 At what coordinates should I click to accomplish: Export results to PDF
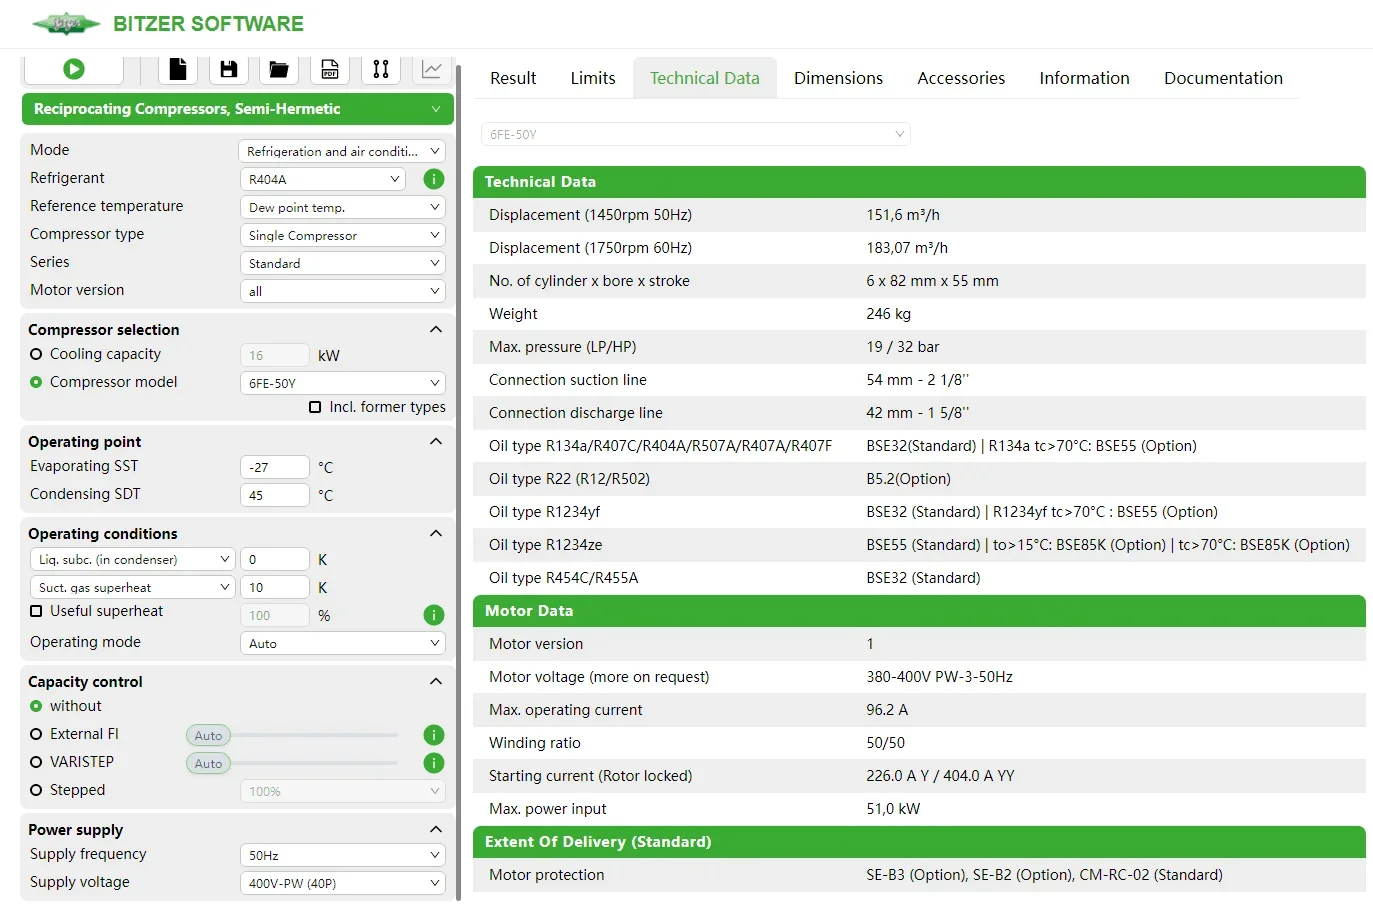330,69
